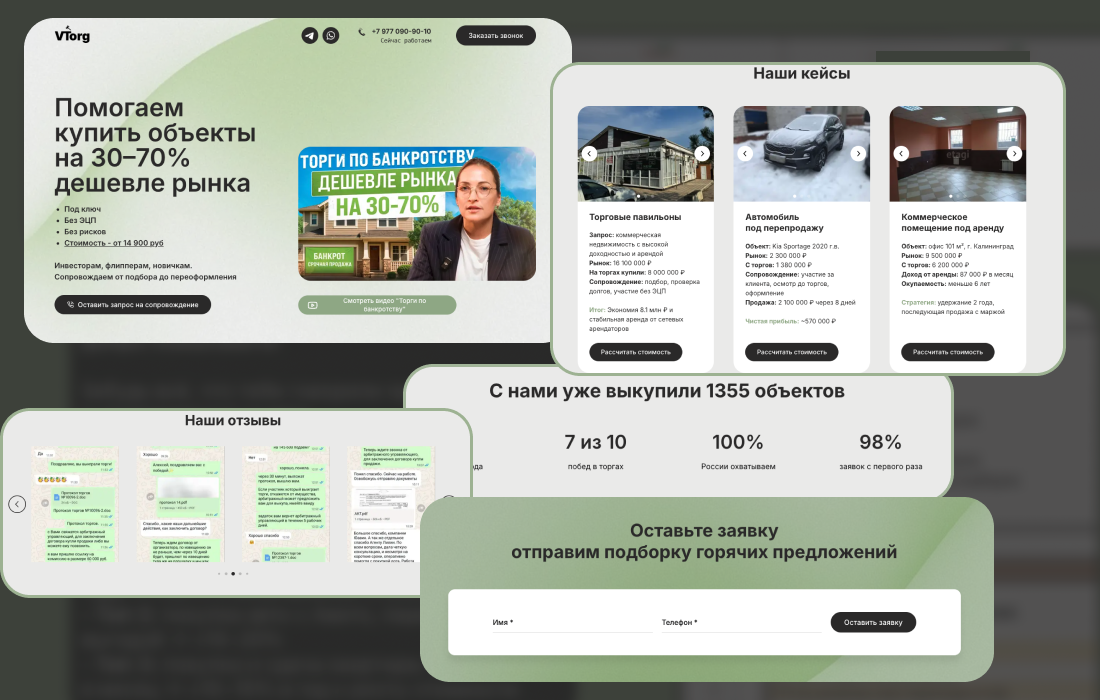Open the "Стоимость - от 14 900 руб" link

tap(113, 242)
